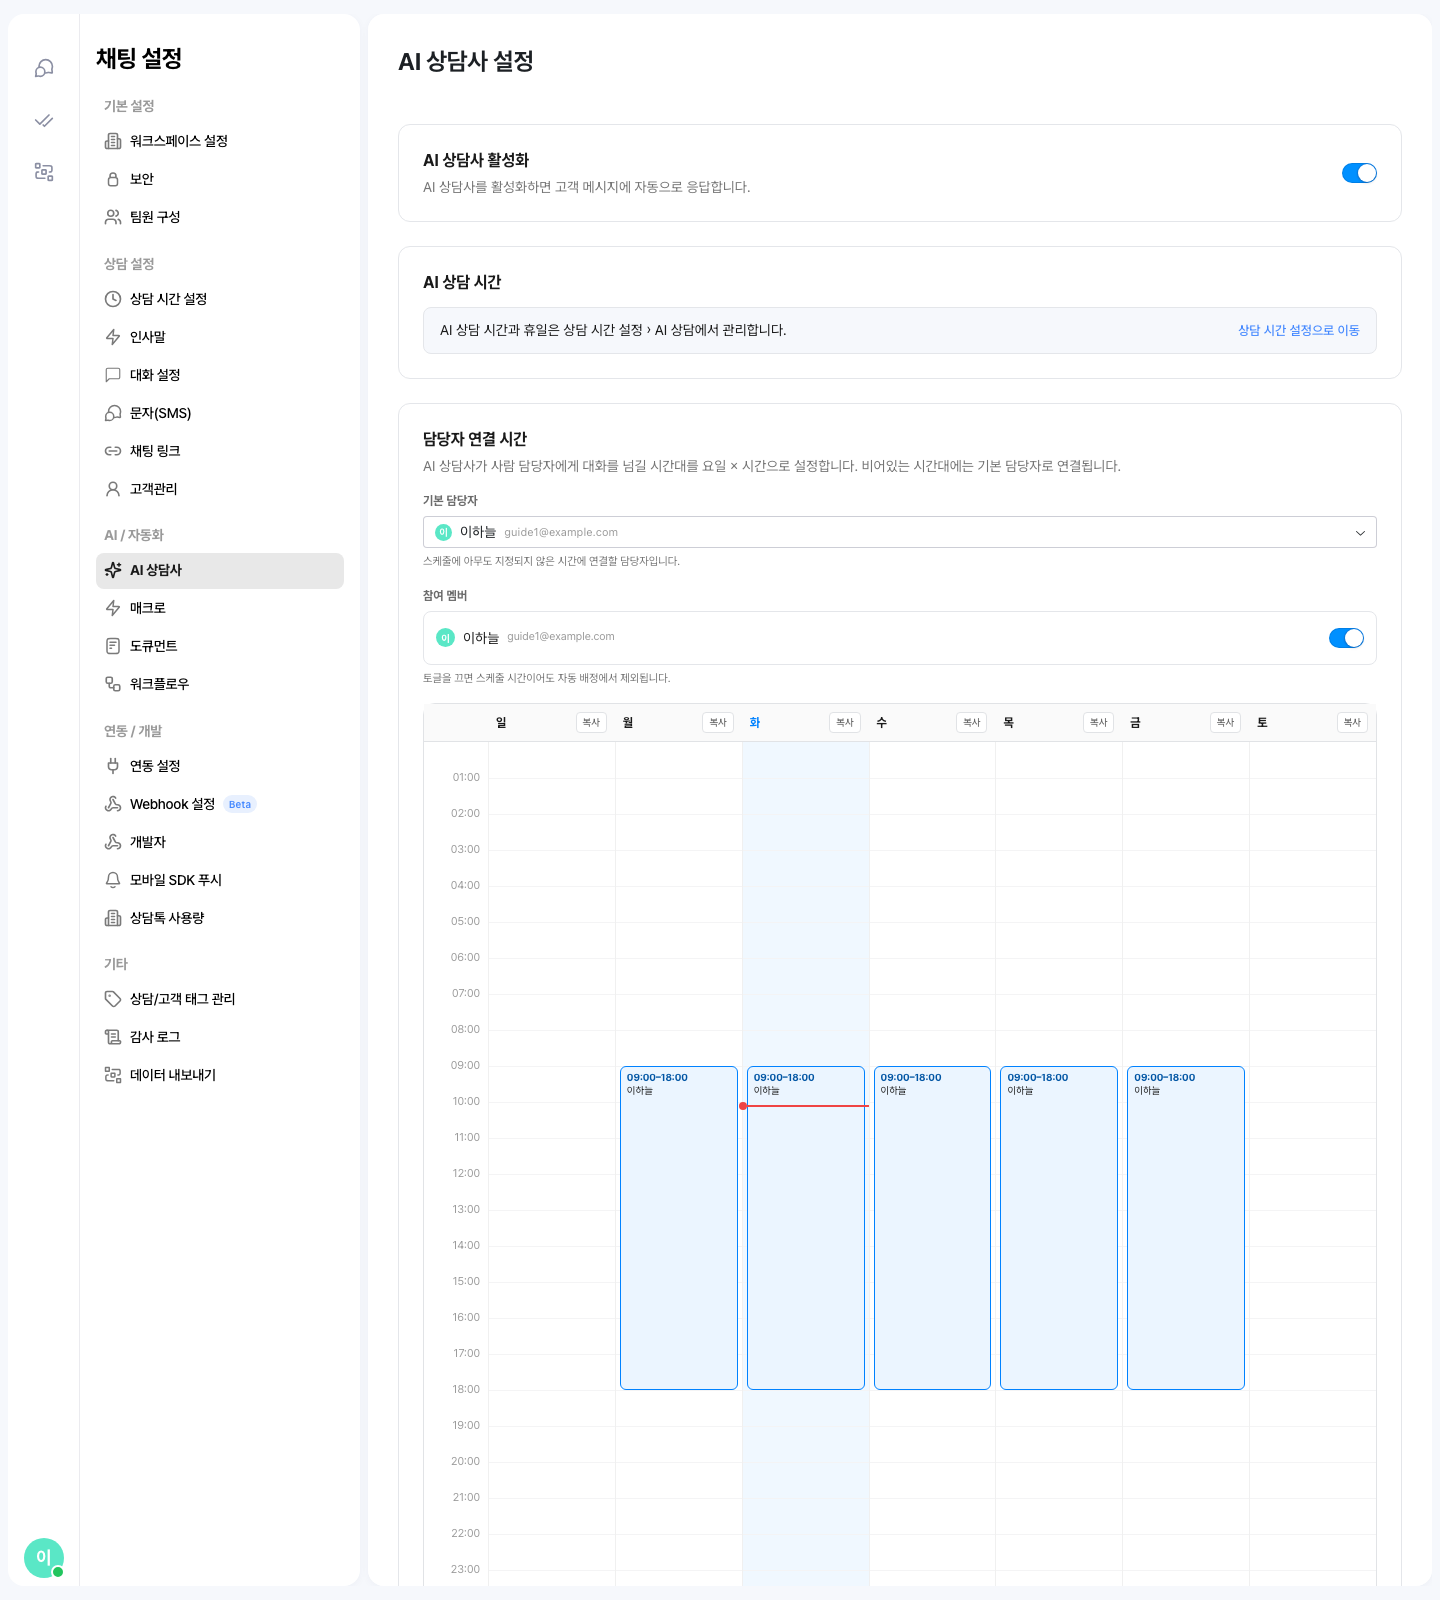Select Thursday 09:00-18:00 schedule block

(1059, 1228)
